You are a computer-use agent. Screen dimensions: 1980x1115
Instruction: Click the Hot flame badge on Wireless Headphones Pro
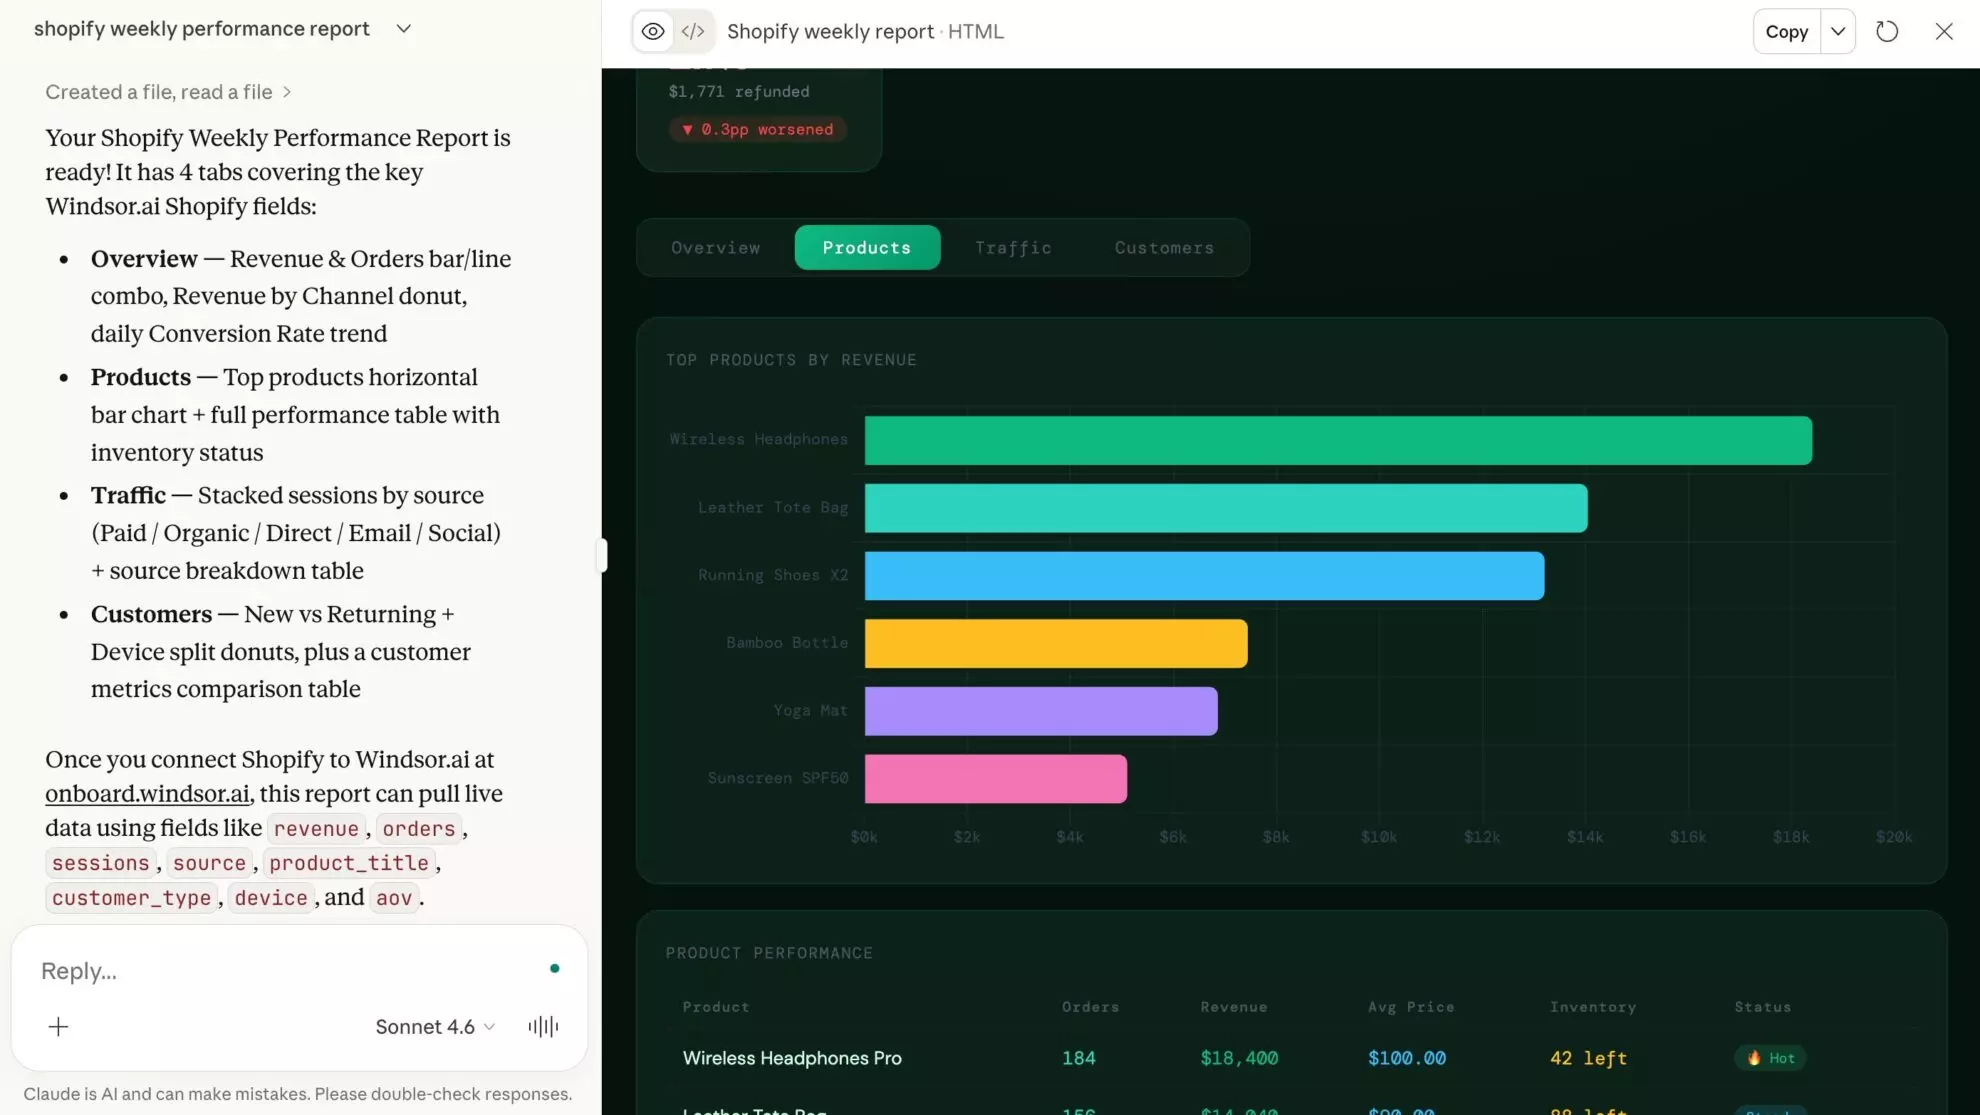tap(1769, 1057)
